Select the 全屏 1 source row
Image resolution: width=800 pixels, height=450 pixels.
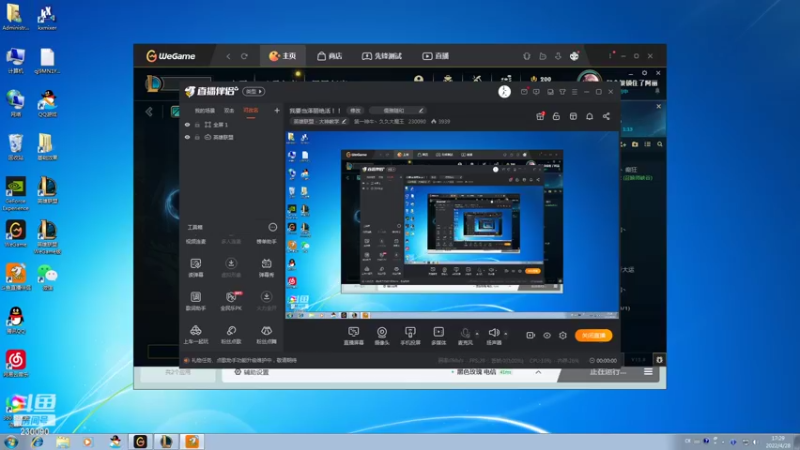point(232,124)
